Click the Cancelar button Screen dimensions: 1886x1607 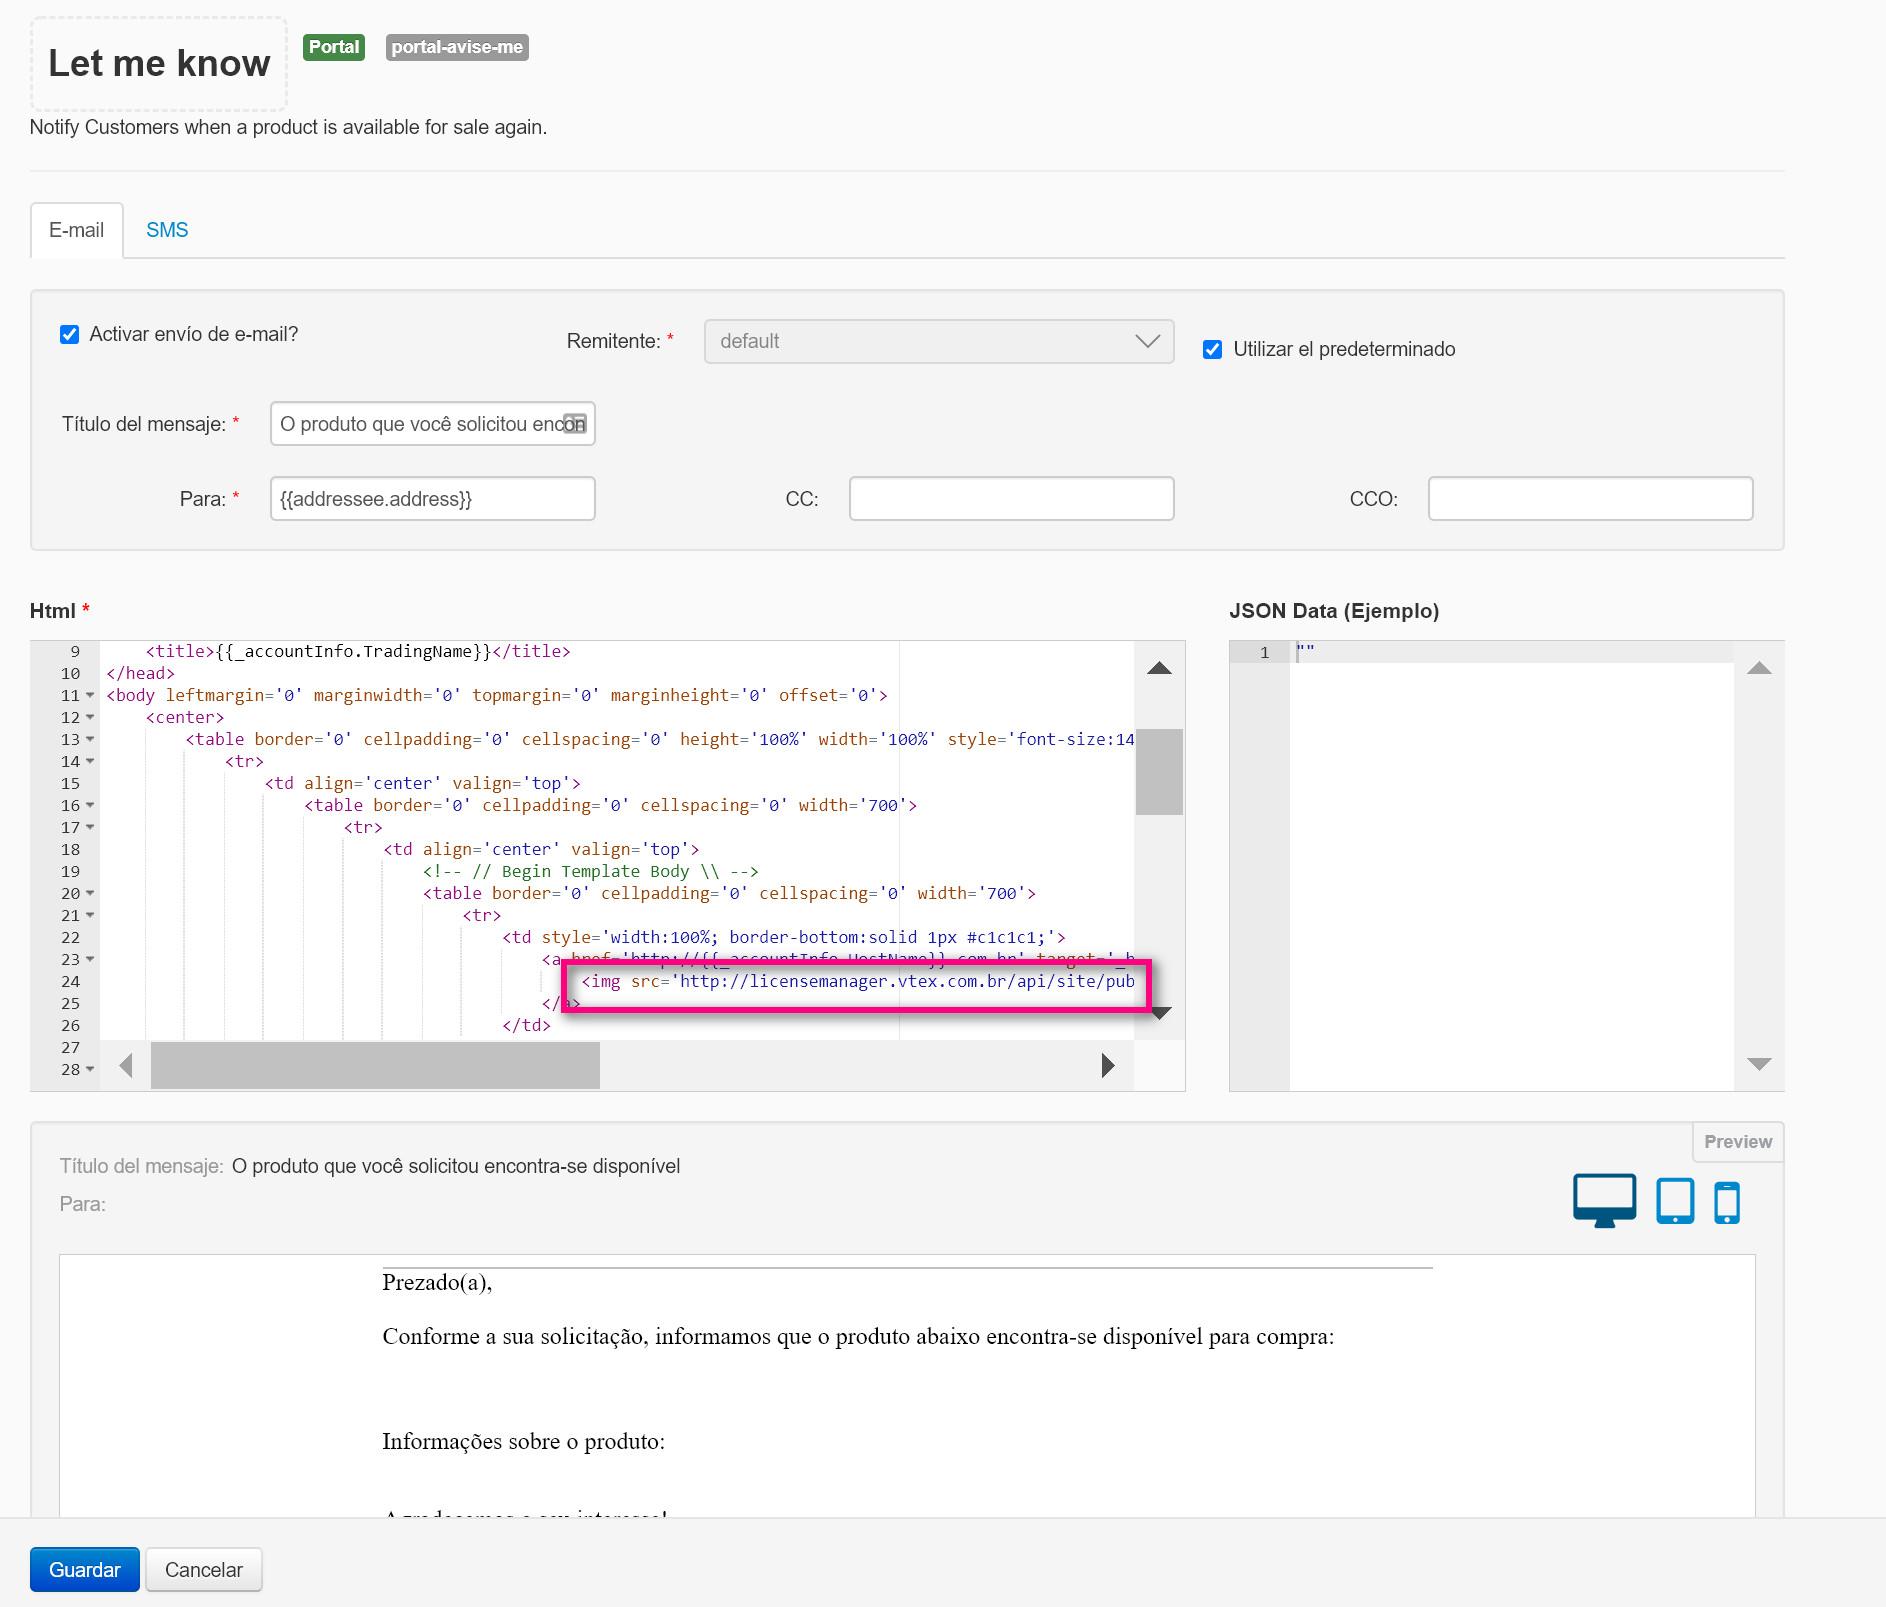click(x=204, y=1570)
